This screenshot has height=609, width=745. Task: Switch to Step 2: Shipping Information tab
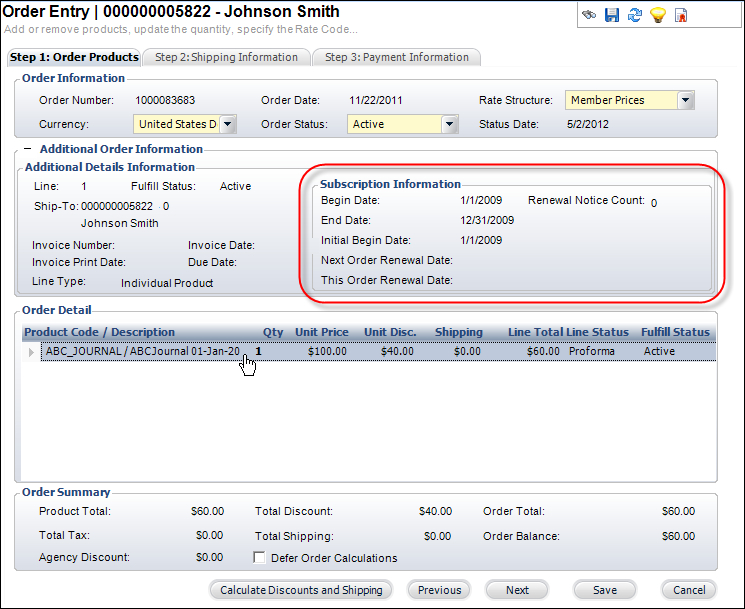point(226,57)
